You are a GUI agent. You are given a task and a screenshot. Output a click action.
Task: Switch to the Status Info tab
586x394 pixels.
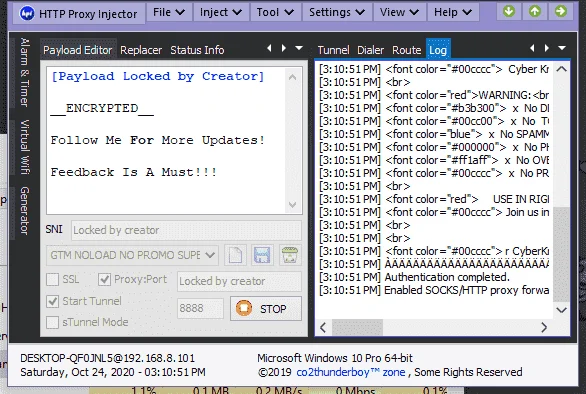click(197, 50)
